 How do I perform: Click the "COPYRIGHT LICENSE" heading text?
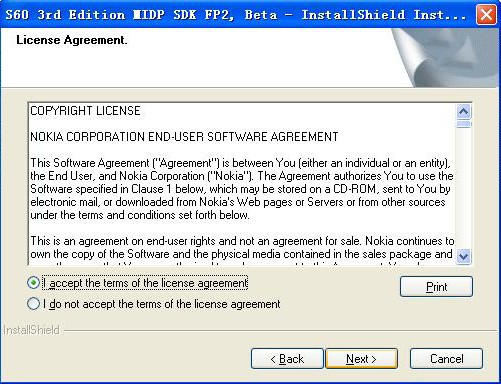[85, 111]
